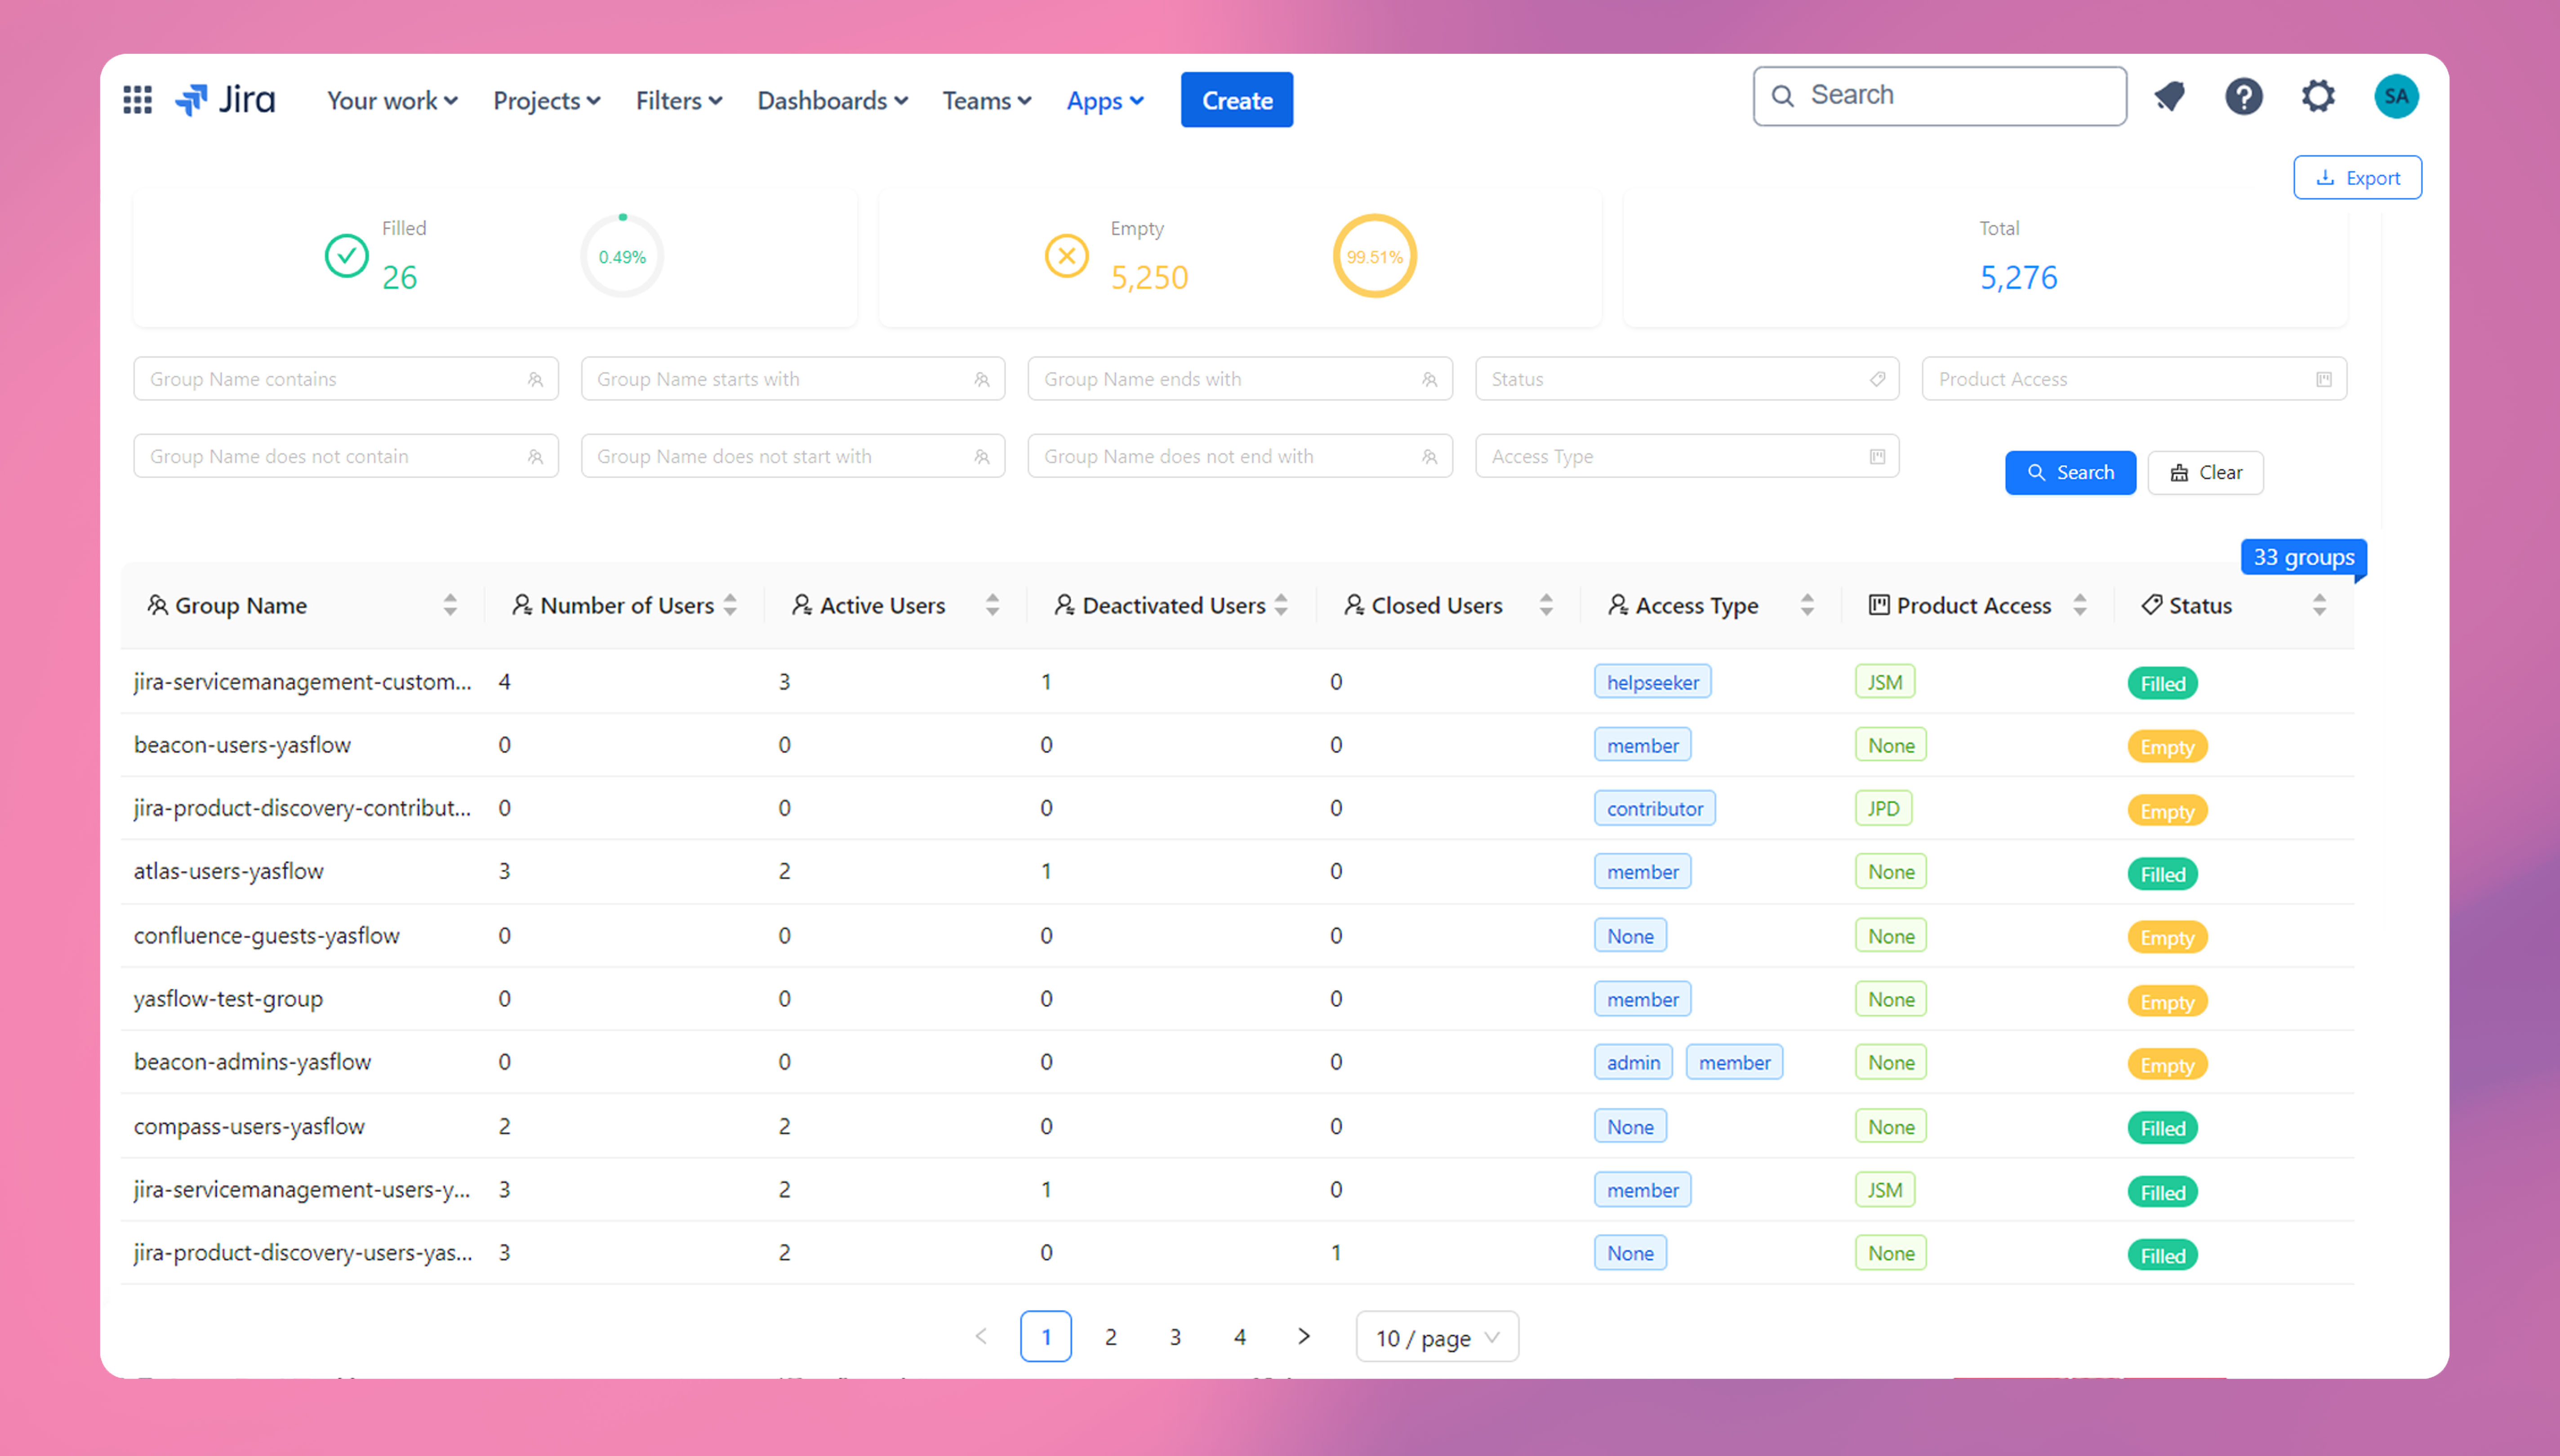Open the Projects menu
This screenshot has height=1456, width=2560.
click(x=546, y=101)
